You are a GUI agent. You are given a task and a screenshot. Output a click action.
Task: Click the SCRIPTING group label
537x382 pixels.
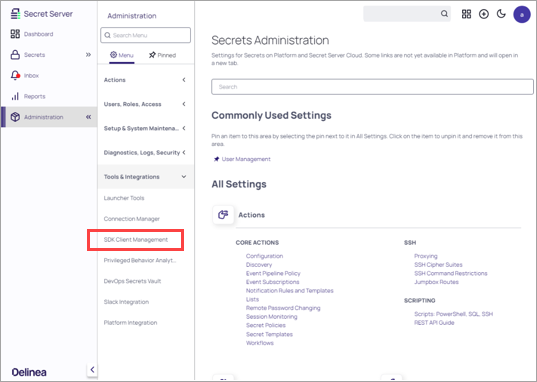pos(420,300)
